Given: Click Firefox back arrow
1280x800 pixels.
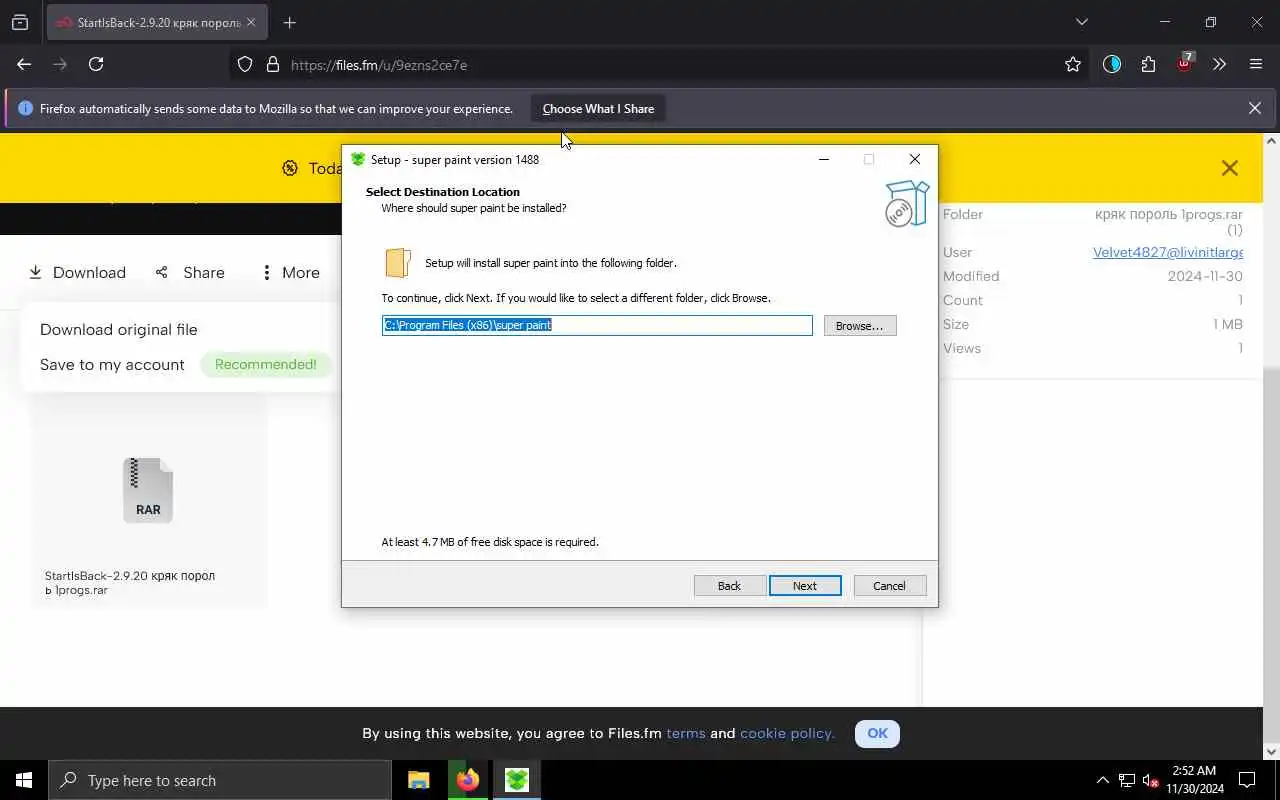Looking at the screenshot, I should click(24, 64).
